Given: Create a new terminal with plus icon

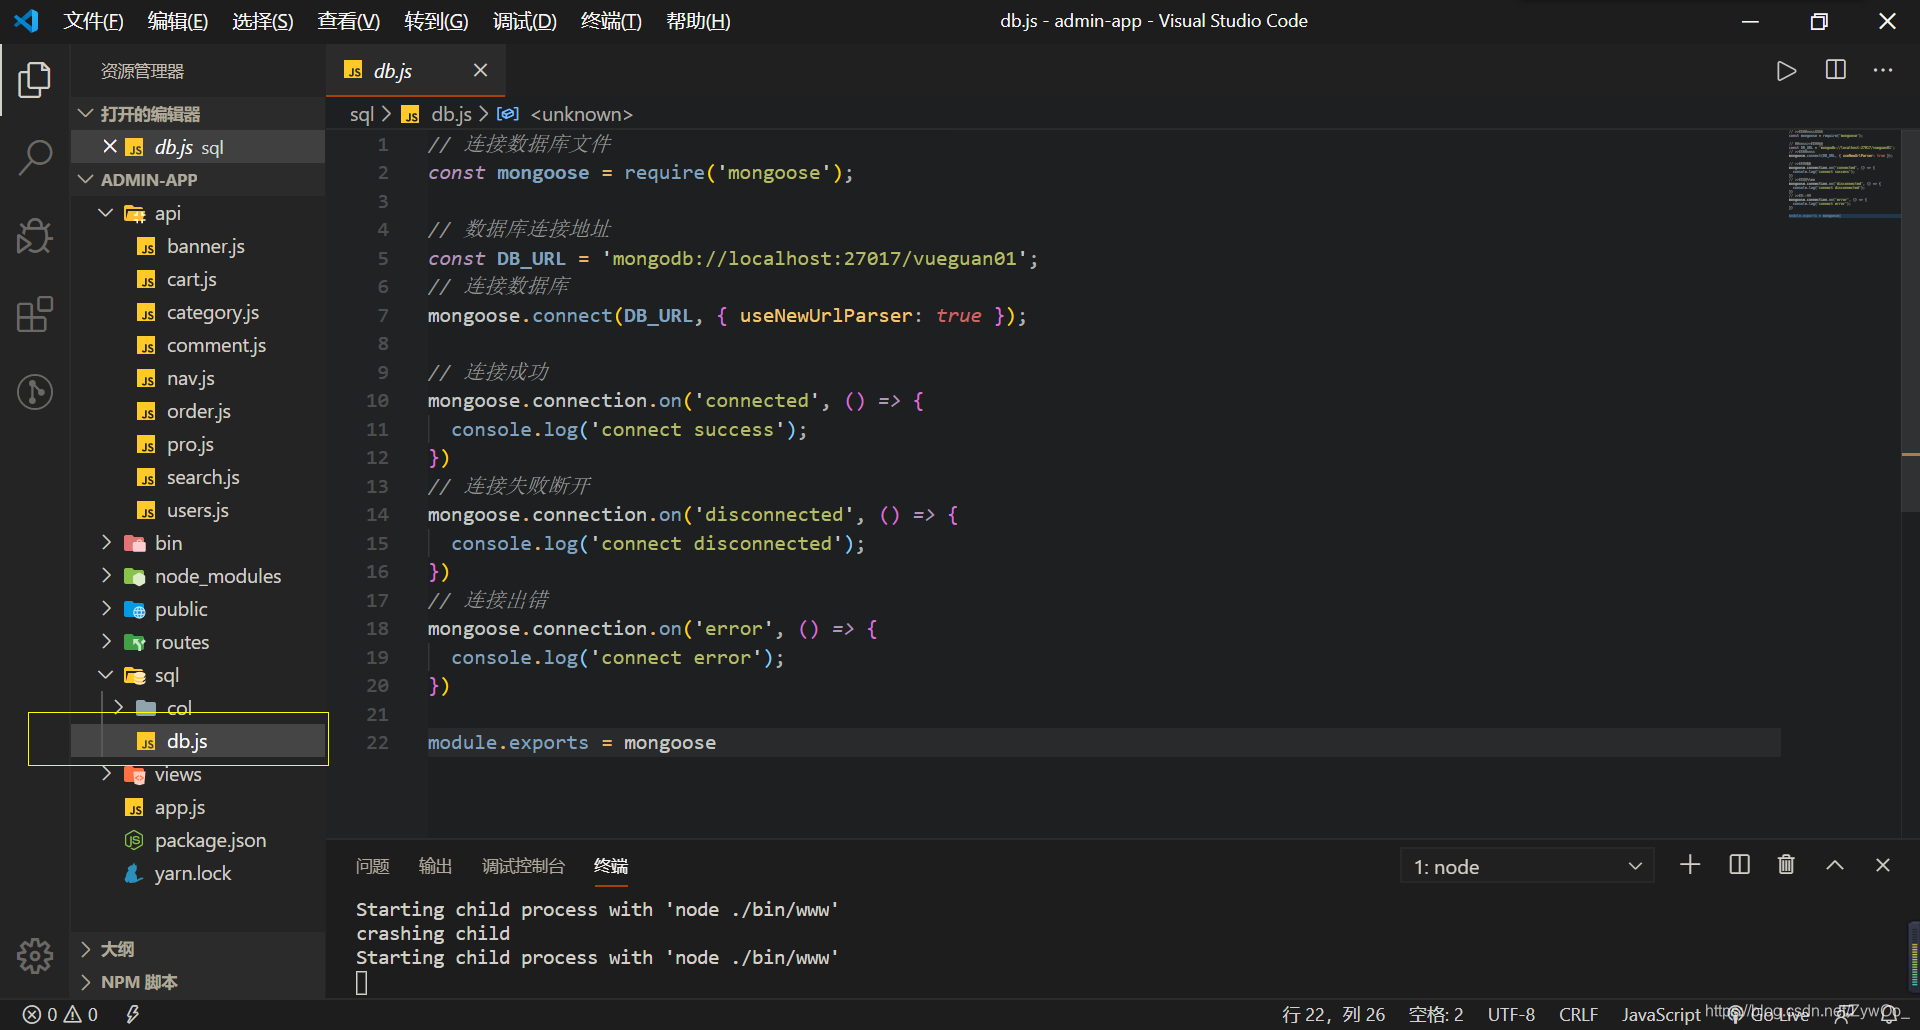Looking at the screenshot, I should (x=1690, y=865).
